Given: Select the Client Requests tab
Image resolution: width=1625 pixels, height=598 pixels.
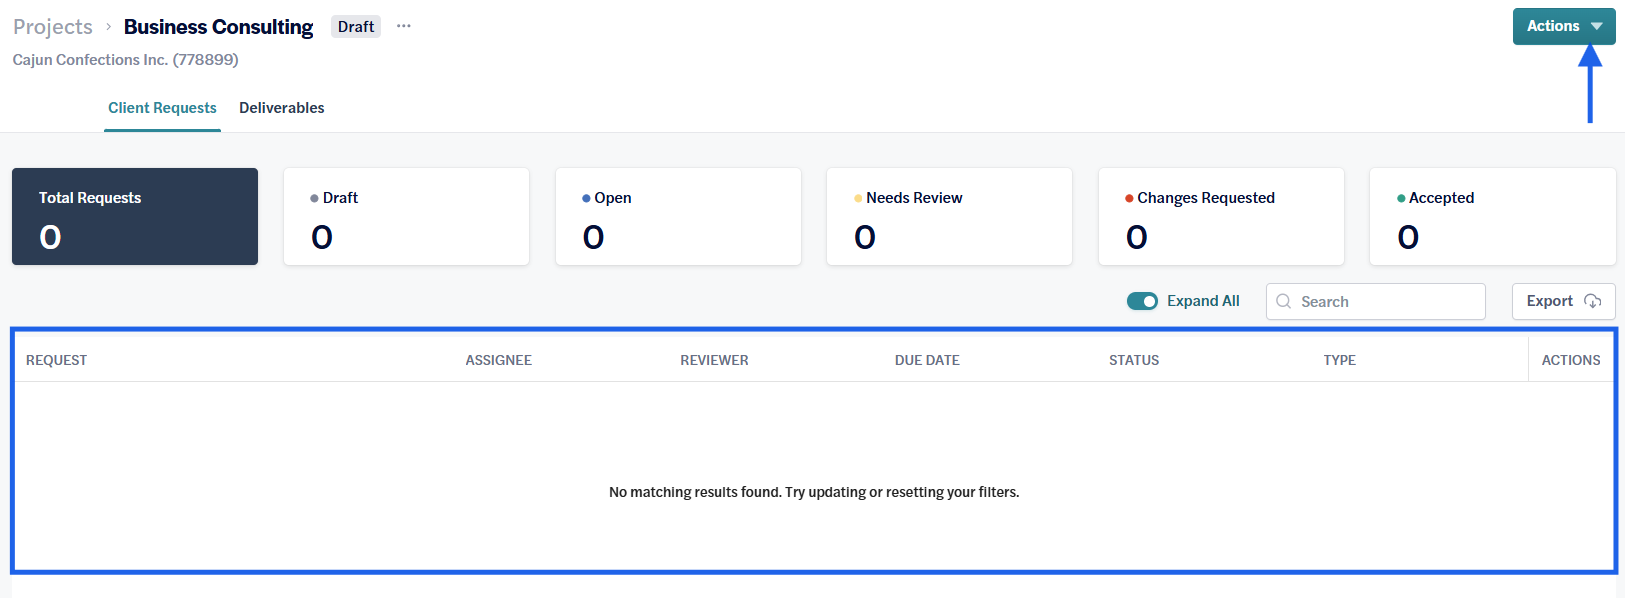Looking at the screenshot, I should coord(162,108).
